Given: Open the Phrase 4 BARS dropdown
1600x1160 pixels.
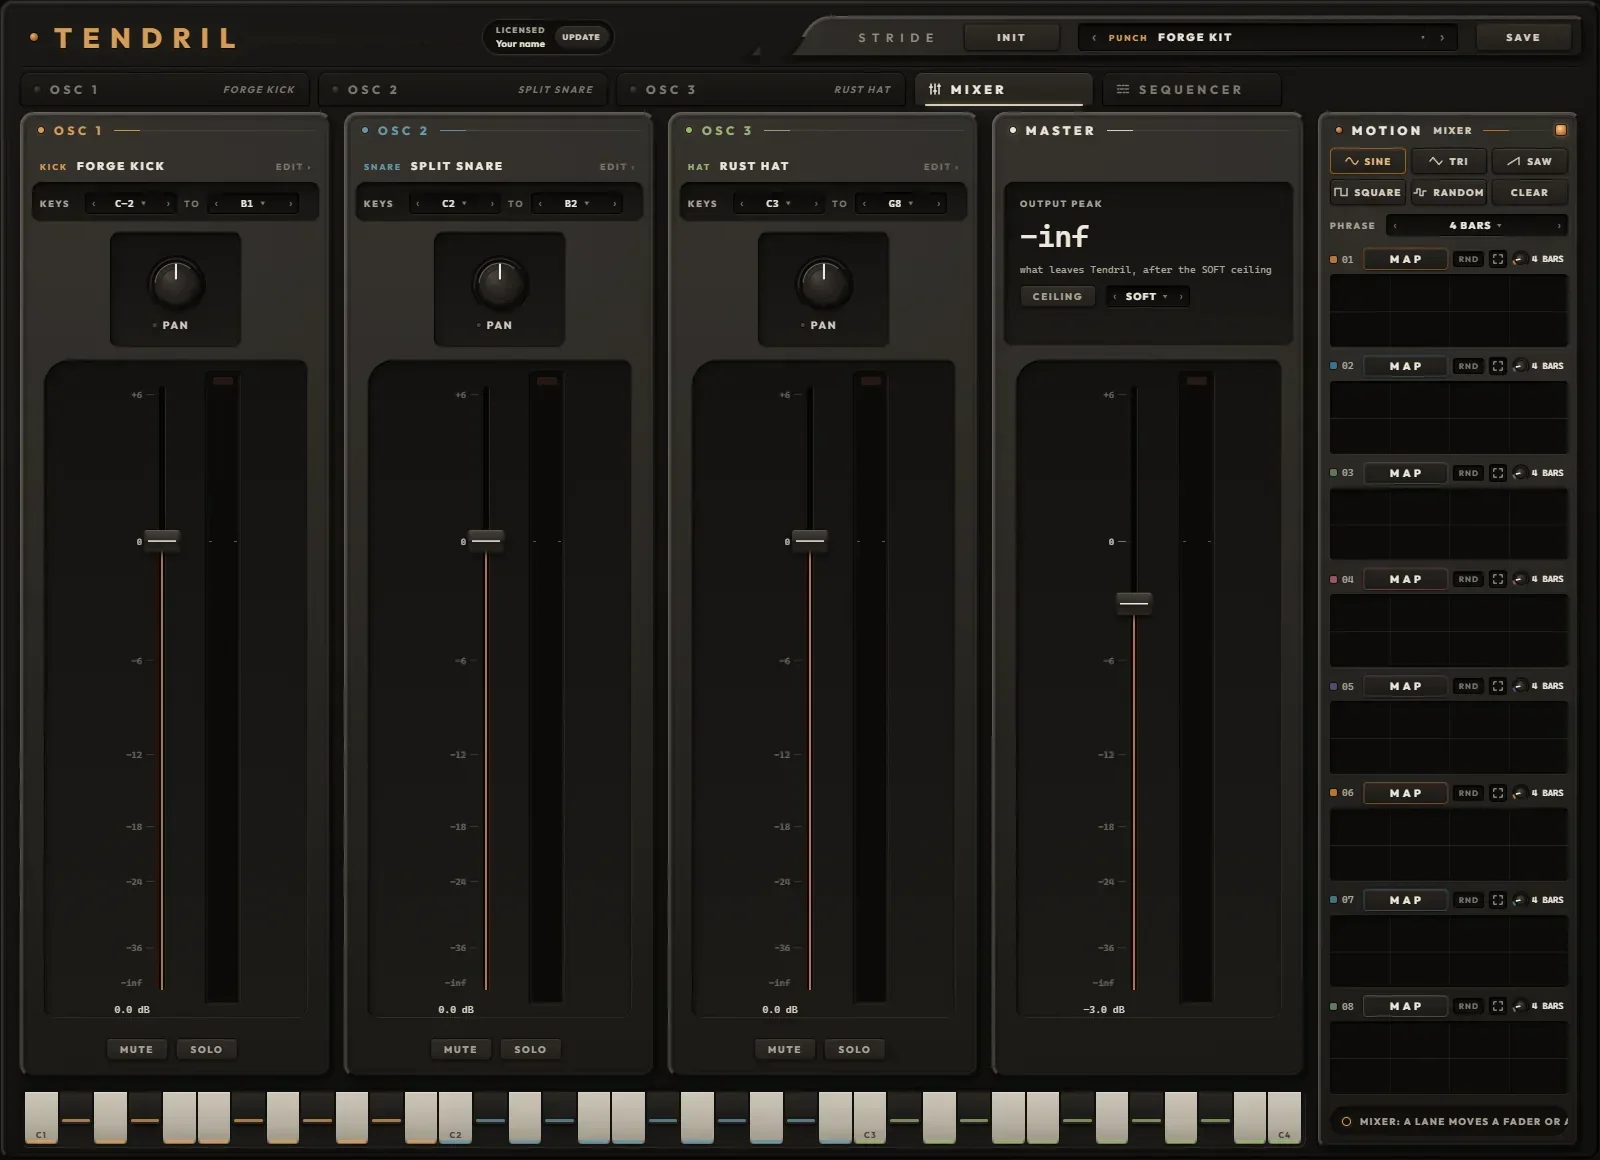Looking at the screenshot, I should tap(1476, 226).
